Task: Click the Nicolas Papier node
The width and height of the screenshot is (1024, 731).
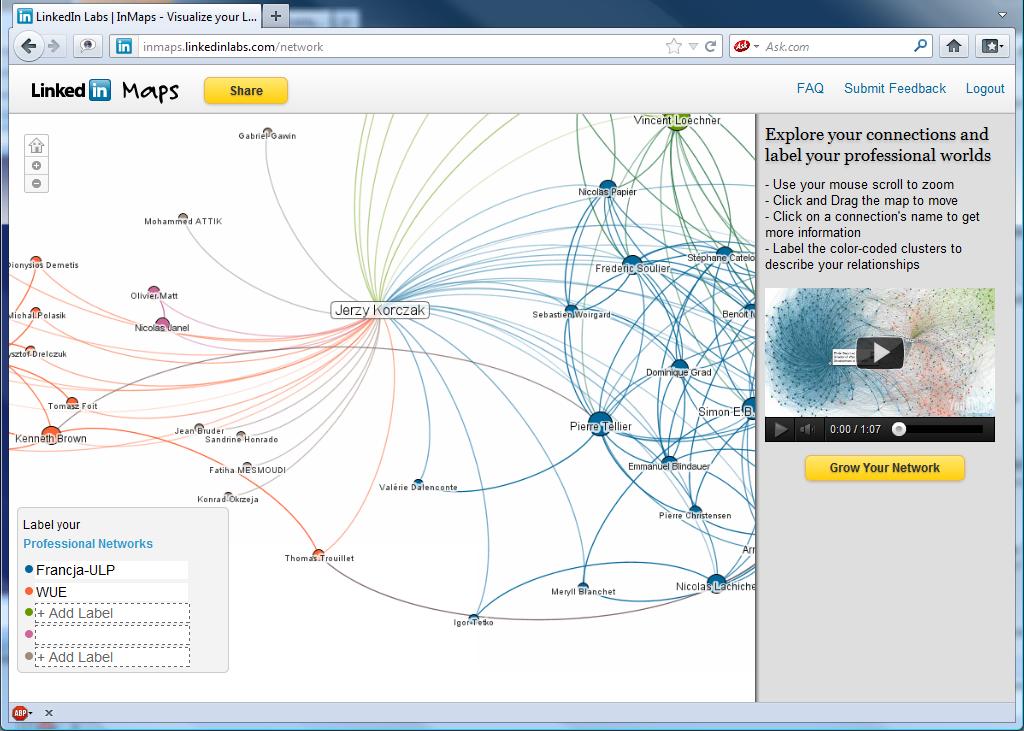Action: pyautogui.click(x=607, y=187)
